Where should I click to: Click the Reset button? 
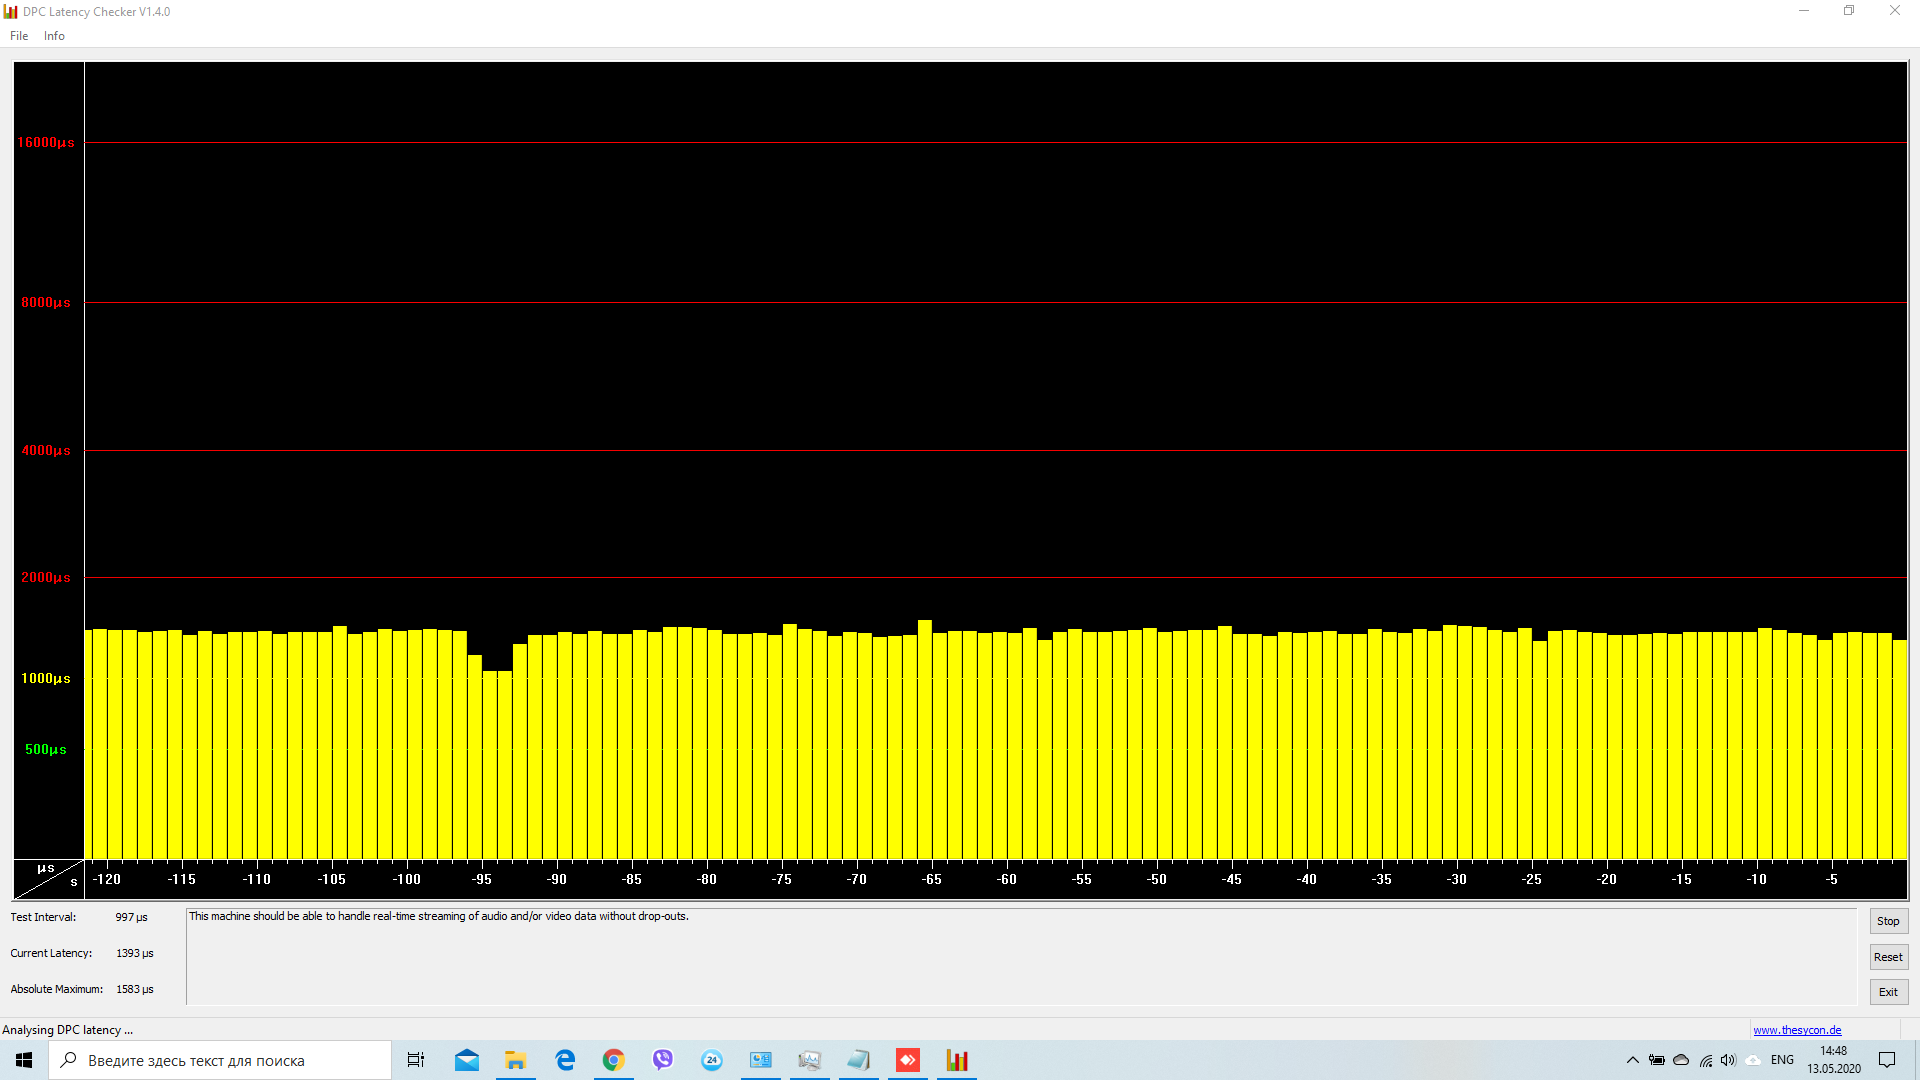pos(1888,957)
